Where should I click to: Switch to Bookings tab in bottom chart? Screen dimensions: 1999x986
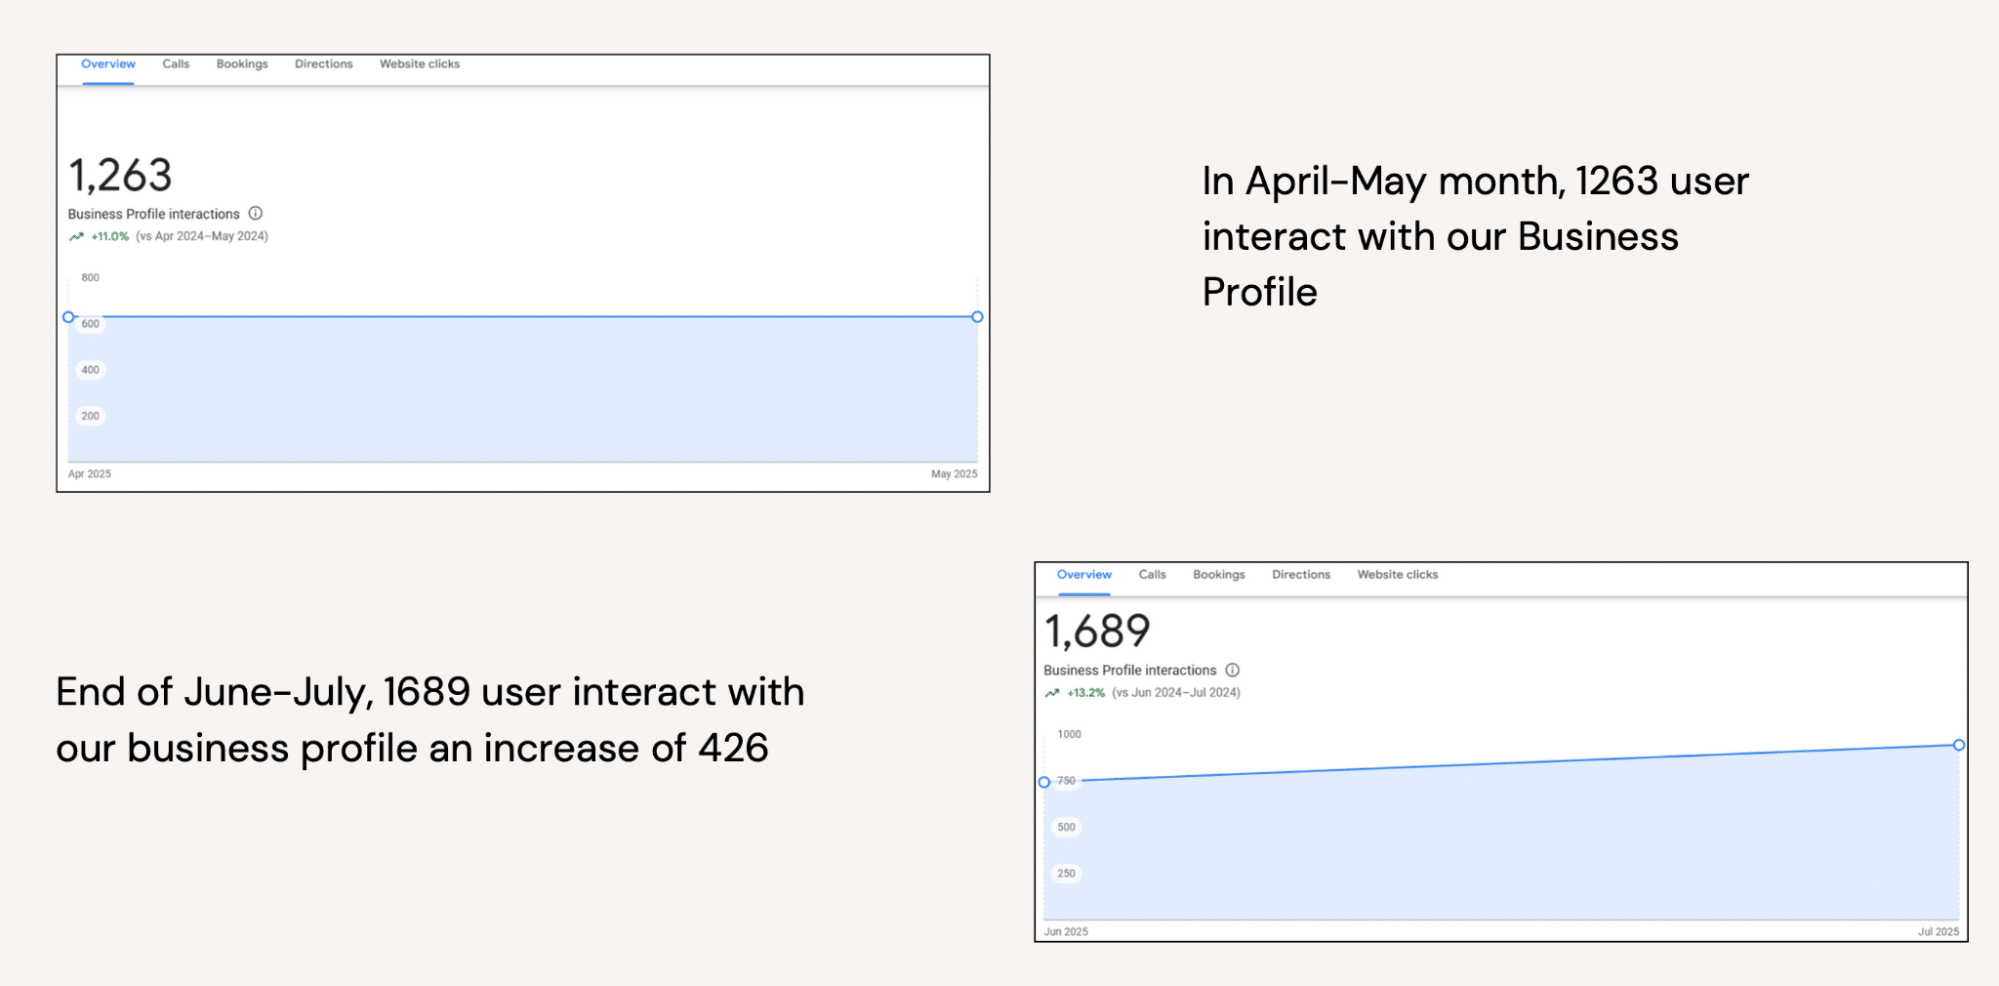[1218, 575]
